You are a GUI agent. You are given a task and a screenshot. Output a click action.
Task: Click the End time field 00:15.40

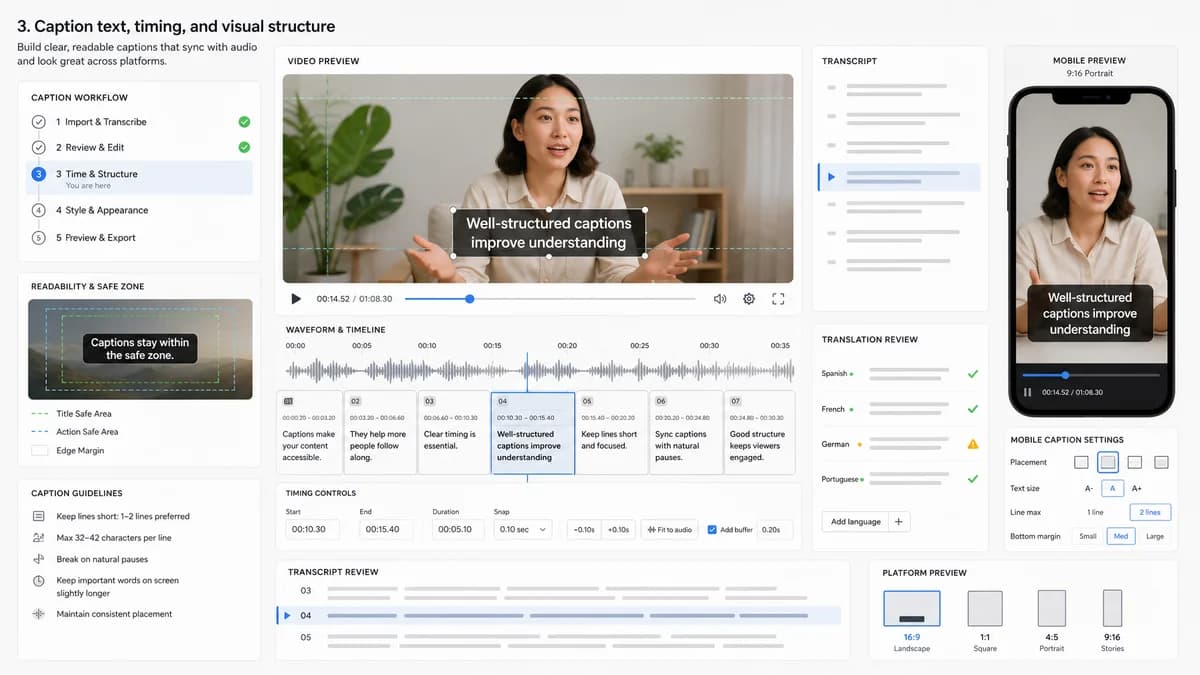[x=385, y=529]
